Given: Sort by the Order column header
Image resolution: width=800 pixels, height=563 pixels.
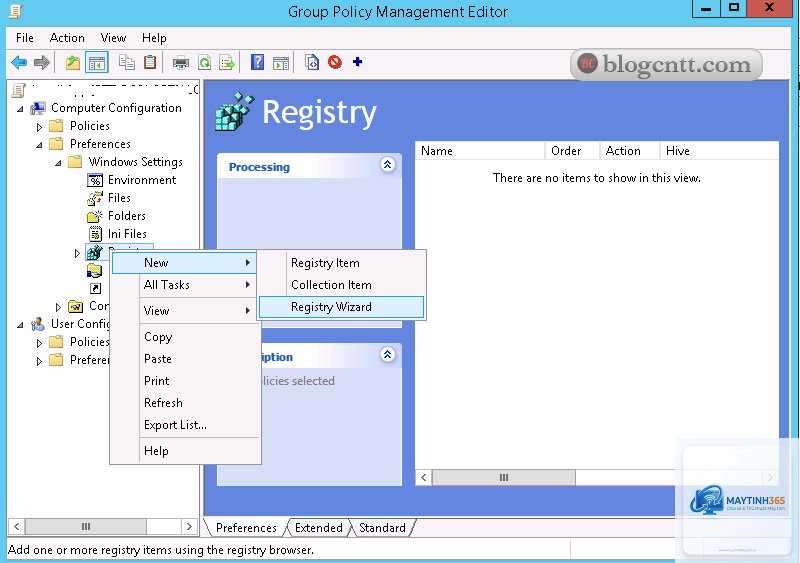Looking at the screenshot, I should [572, 151].
